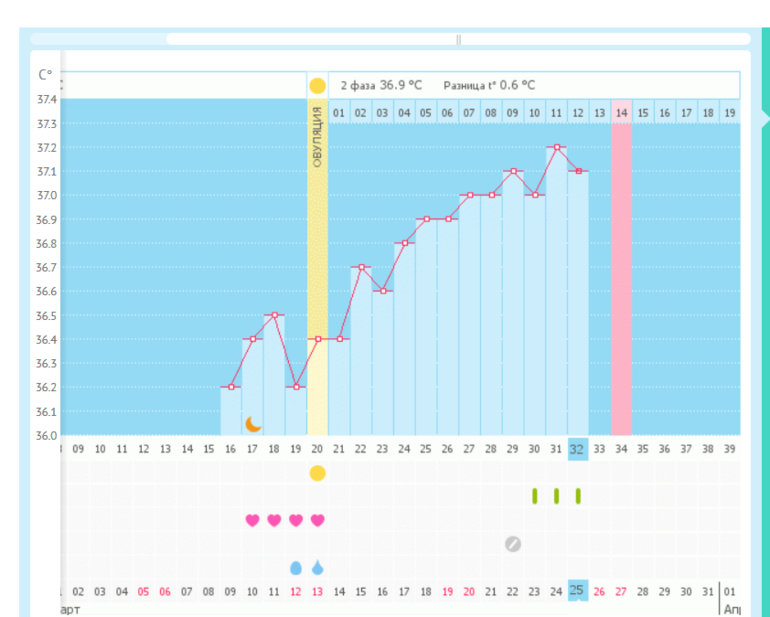Screen dimensions: 770x617
Task: Click the light blue drop above date 12
Action: (x=295, y=567)
